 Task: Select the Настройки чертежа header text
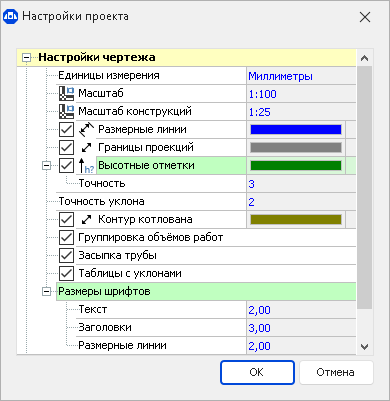click(97, 57)
